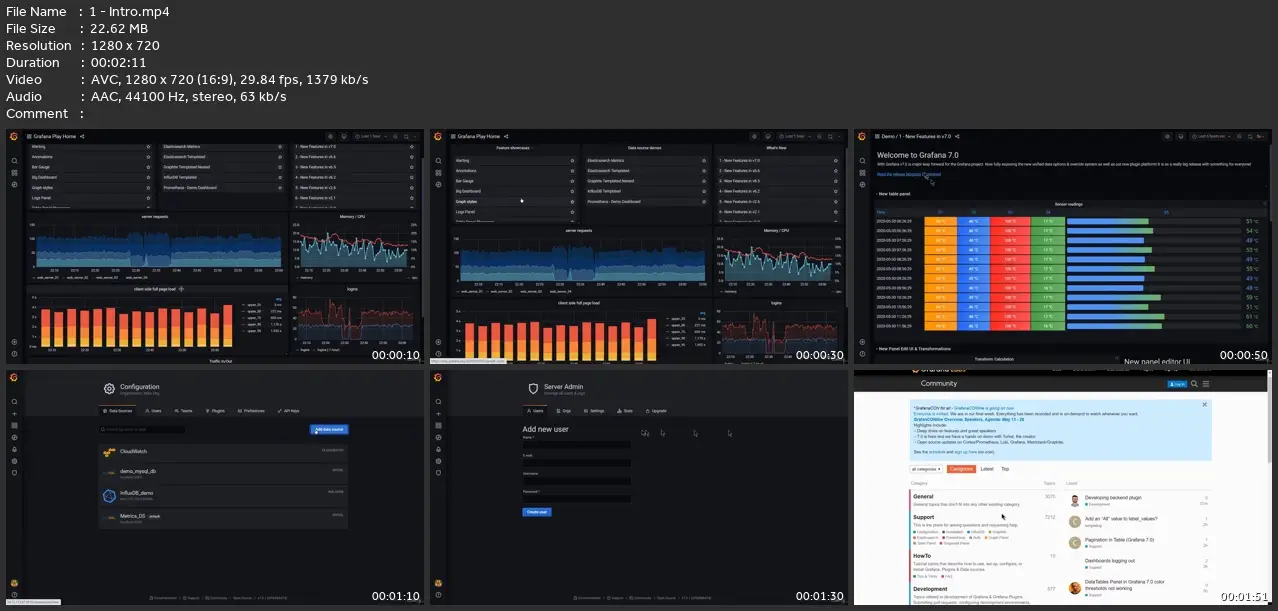Click Create plus icon in 00:01:10 frame sidebar
The width and height of the screenshot is (1278, 611).
[x=15, y=414]
